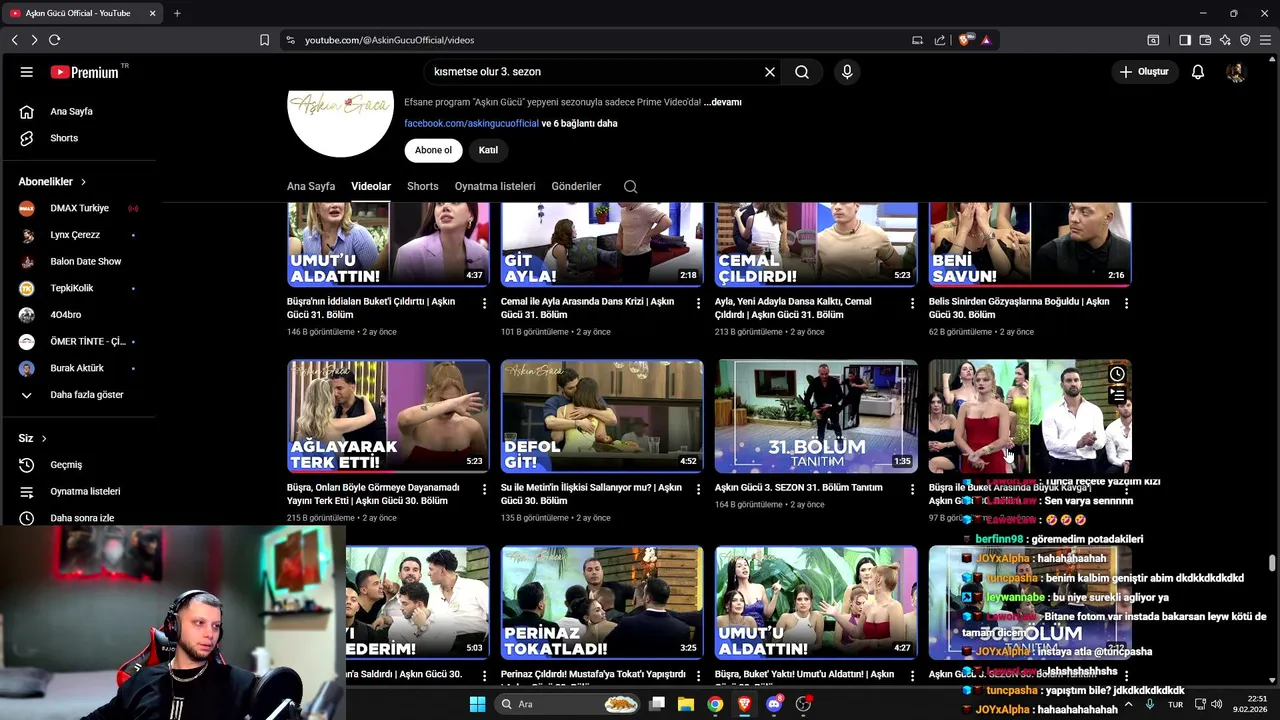Click the Brave Shields lion icon
1280x720 pixels.
click(x=965, y=40)
